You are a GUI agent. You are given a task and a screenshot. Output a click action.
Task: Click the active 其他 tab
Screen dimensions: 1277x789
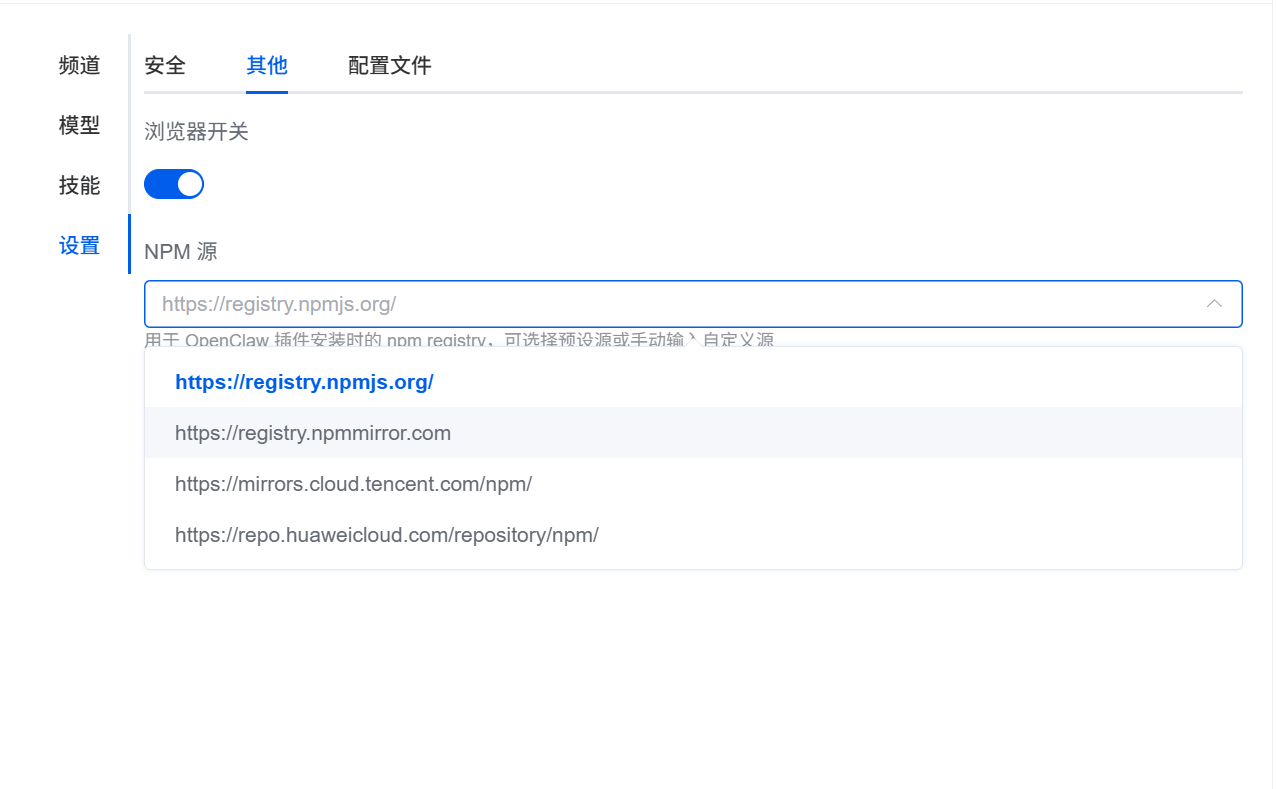coord(267,66)
